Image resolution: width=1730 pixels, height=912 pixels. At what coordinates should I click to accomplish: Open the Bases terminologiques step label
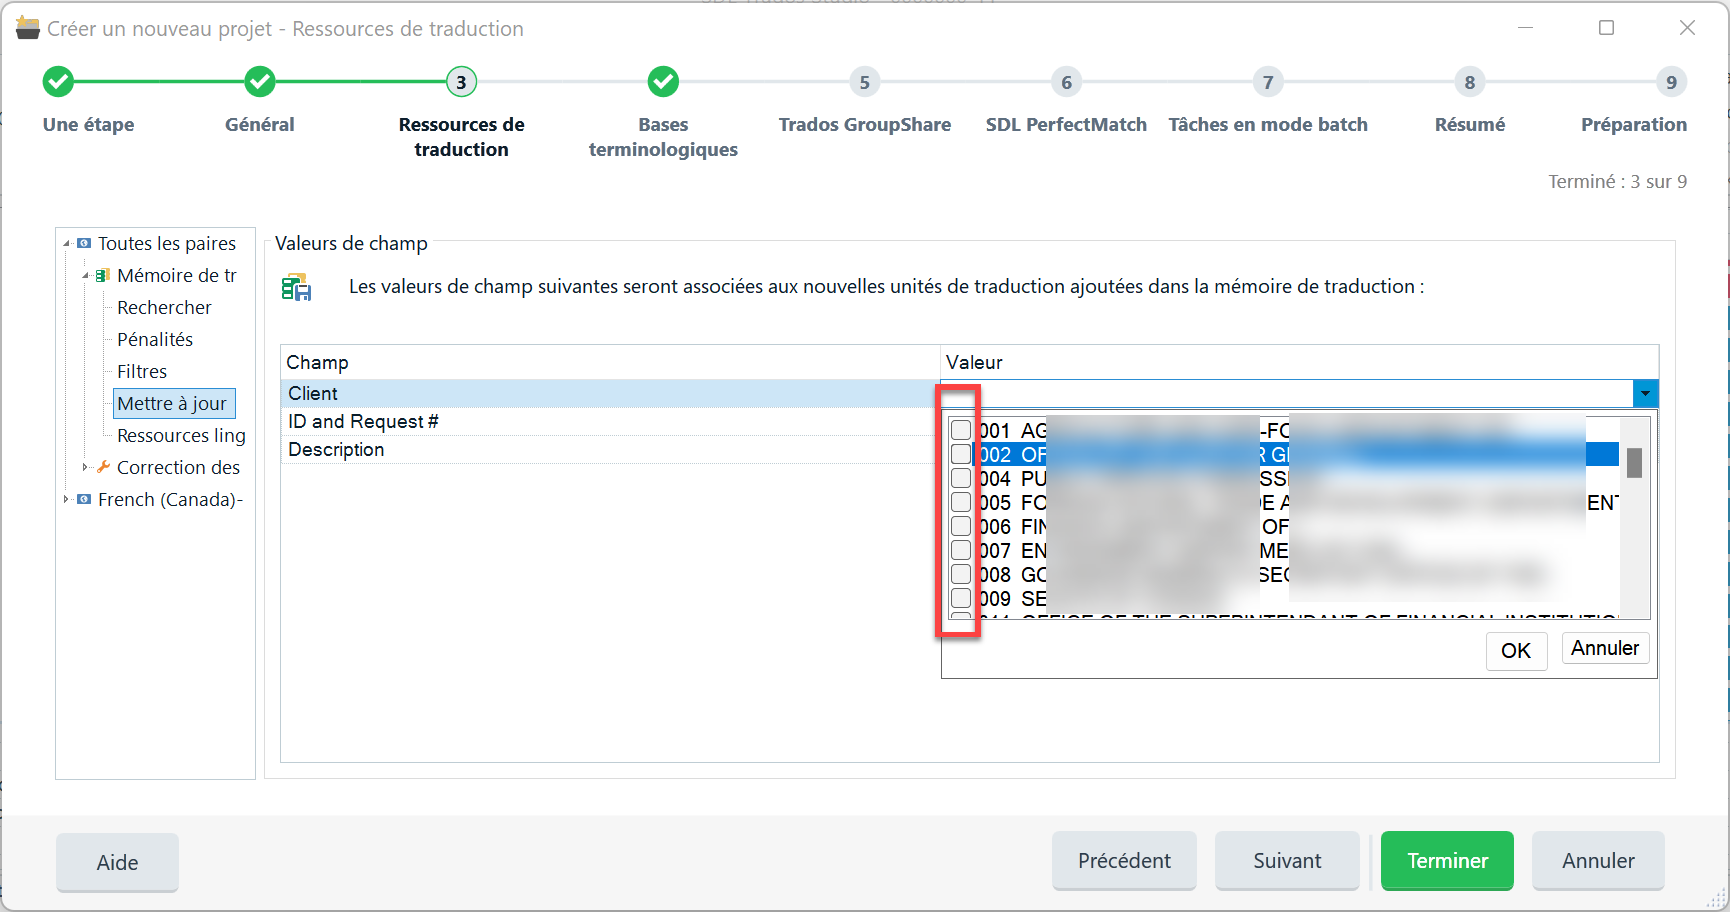click(663, 137)
